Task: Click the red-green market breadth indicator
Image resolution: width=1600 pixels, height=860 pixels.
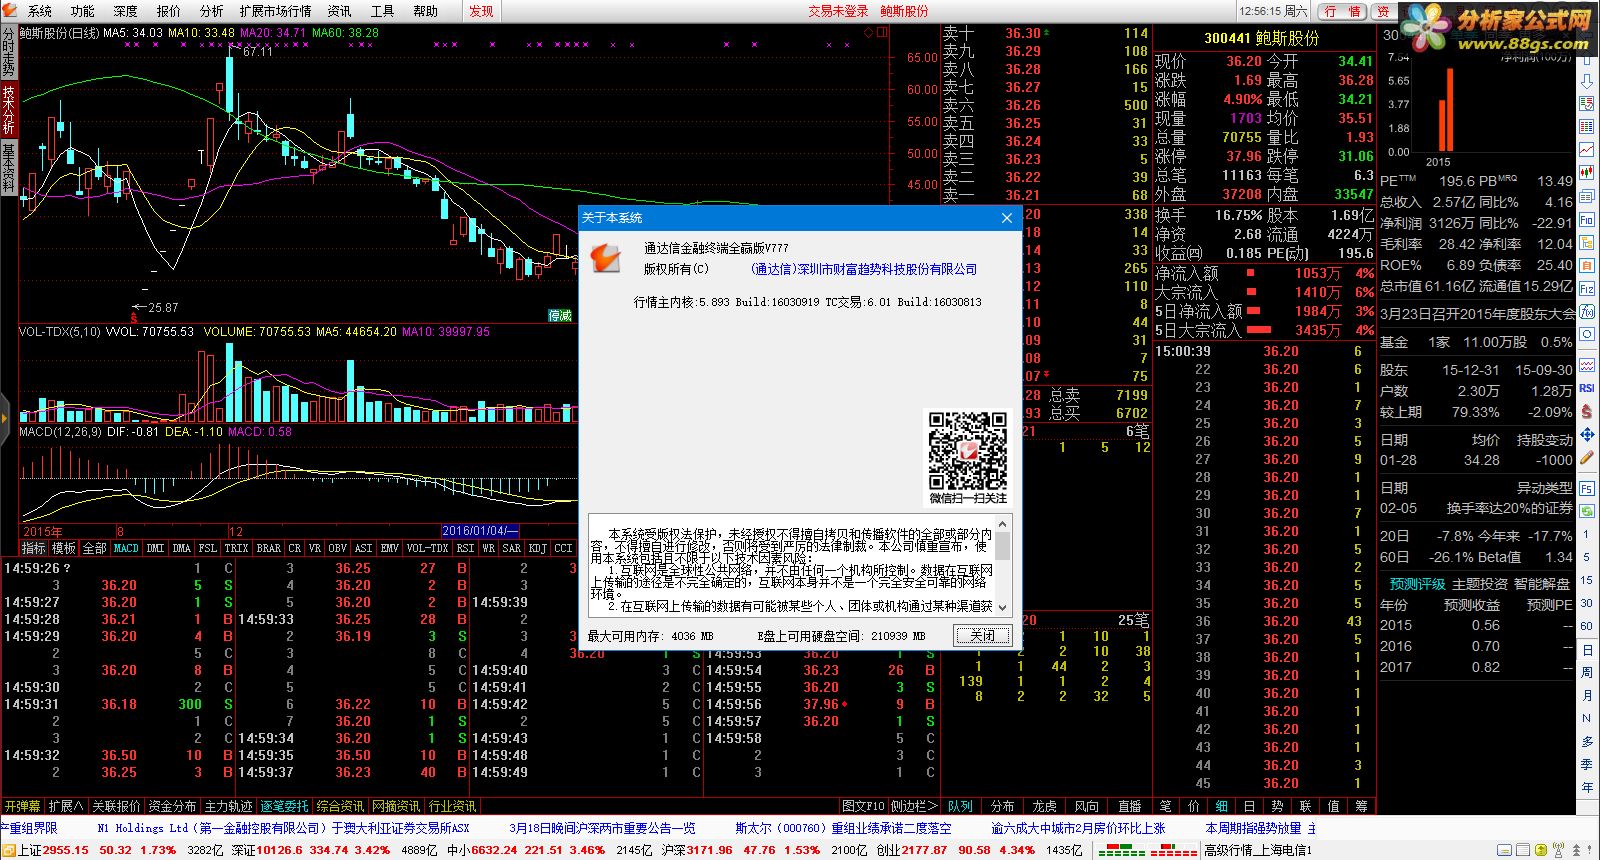Action: tap(1147, 850)
